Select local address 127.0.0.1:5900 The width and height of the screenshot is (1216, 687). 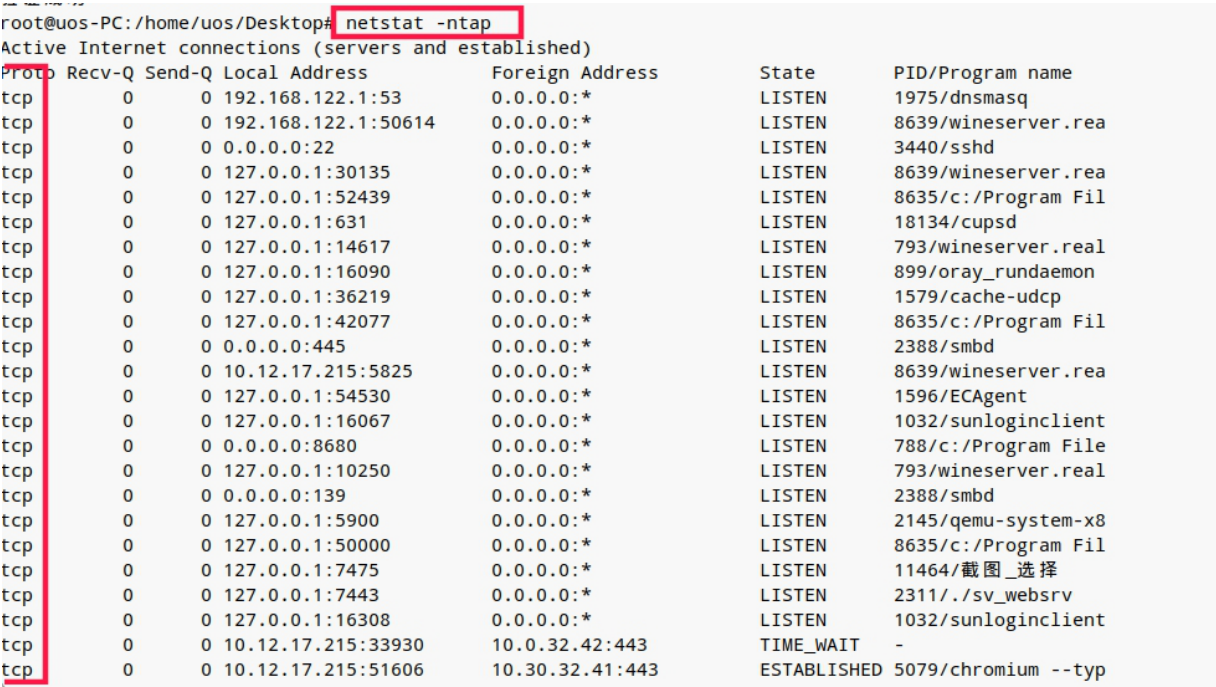pyautogui.click(x=301, y=521)
